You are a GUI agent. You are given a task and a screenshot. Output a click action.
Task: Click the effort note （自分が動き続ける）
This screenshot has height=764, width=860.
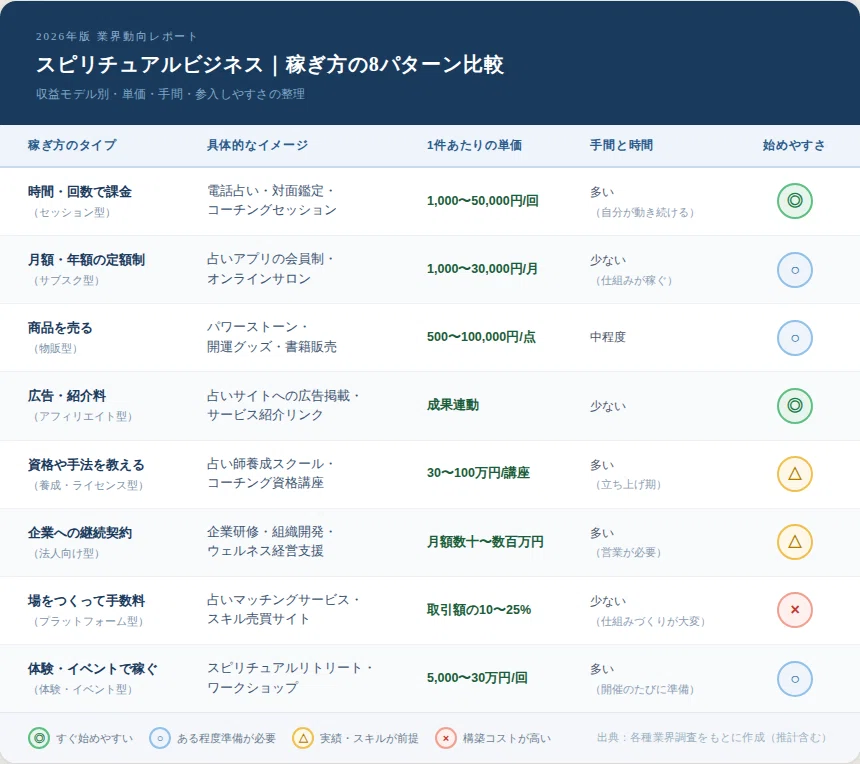click(644, 213)
